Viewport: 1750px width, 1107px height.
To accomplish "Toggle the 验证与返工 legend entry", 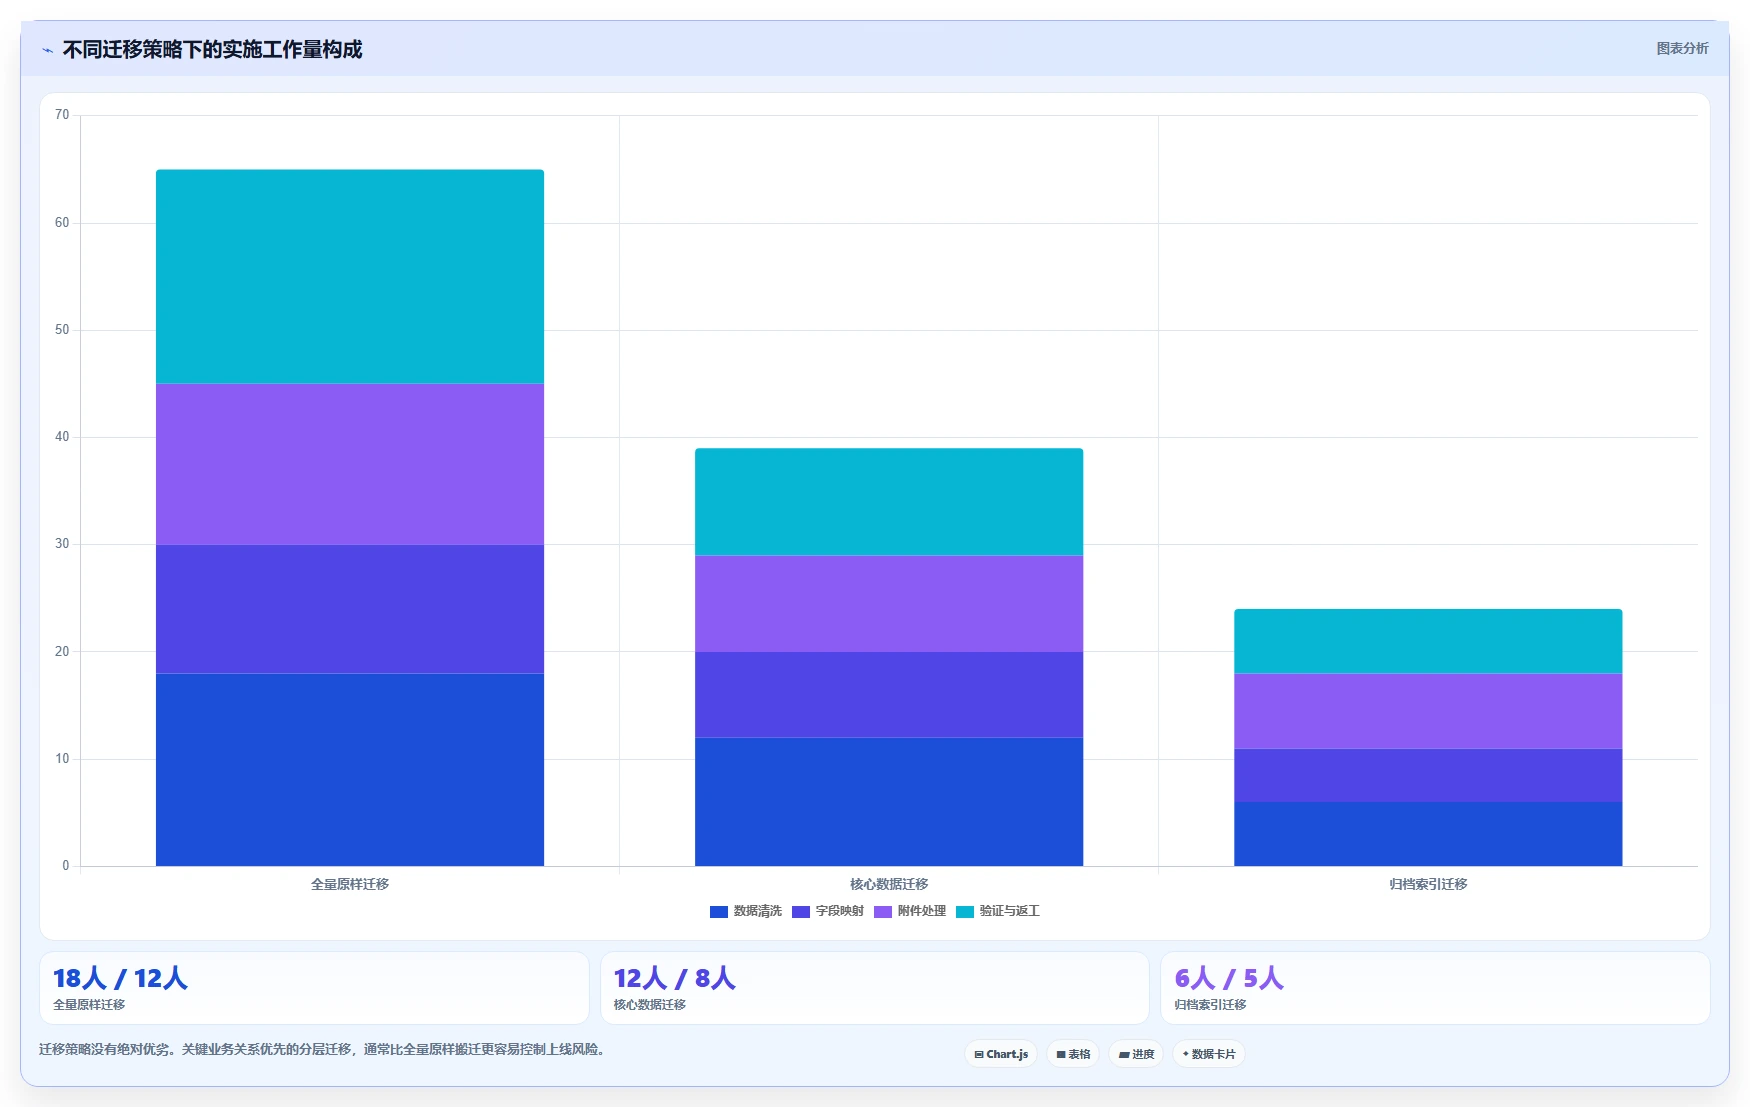I will tap(998, 911).
